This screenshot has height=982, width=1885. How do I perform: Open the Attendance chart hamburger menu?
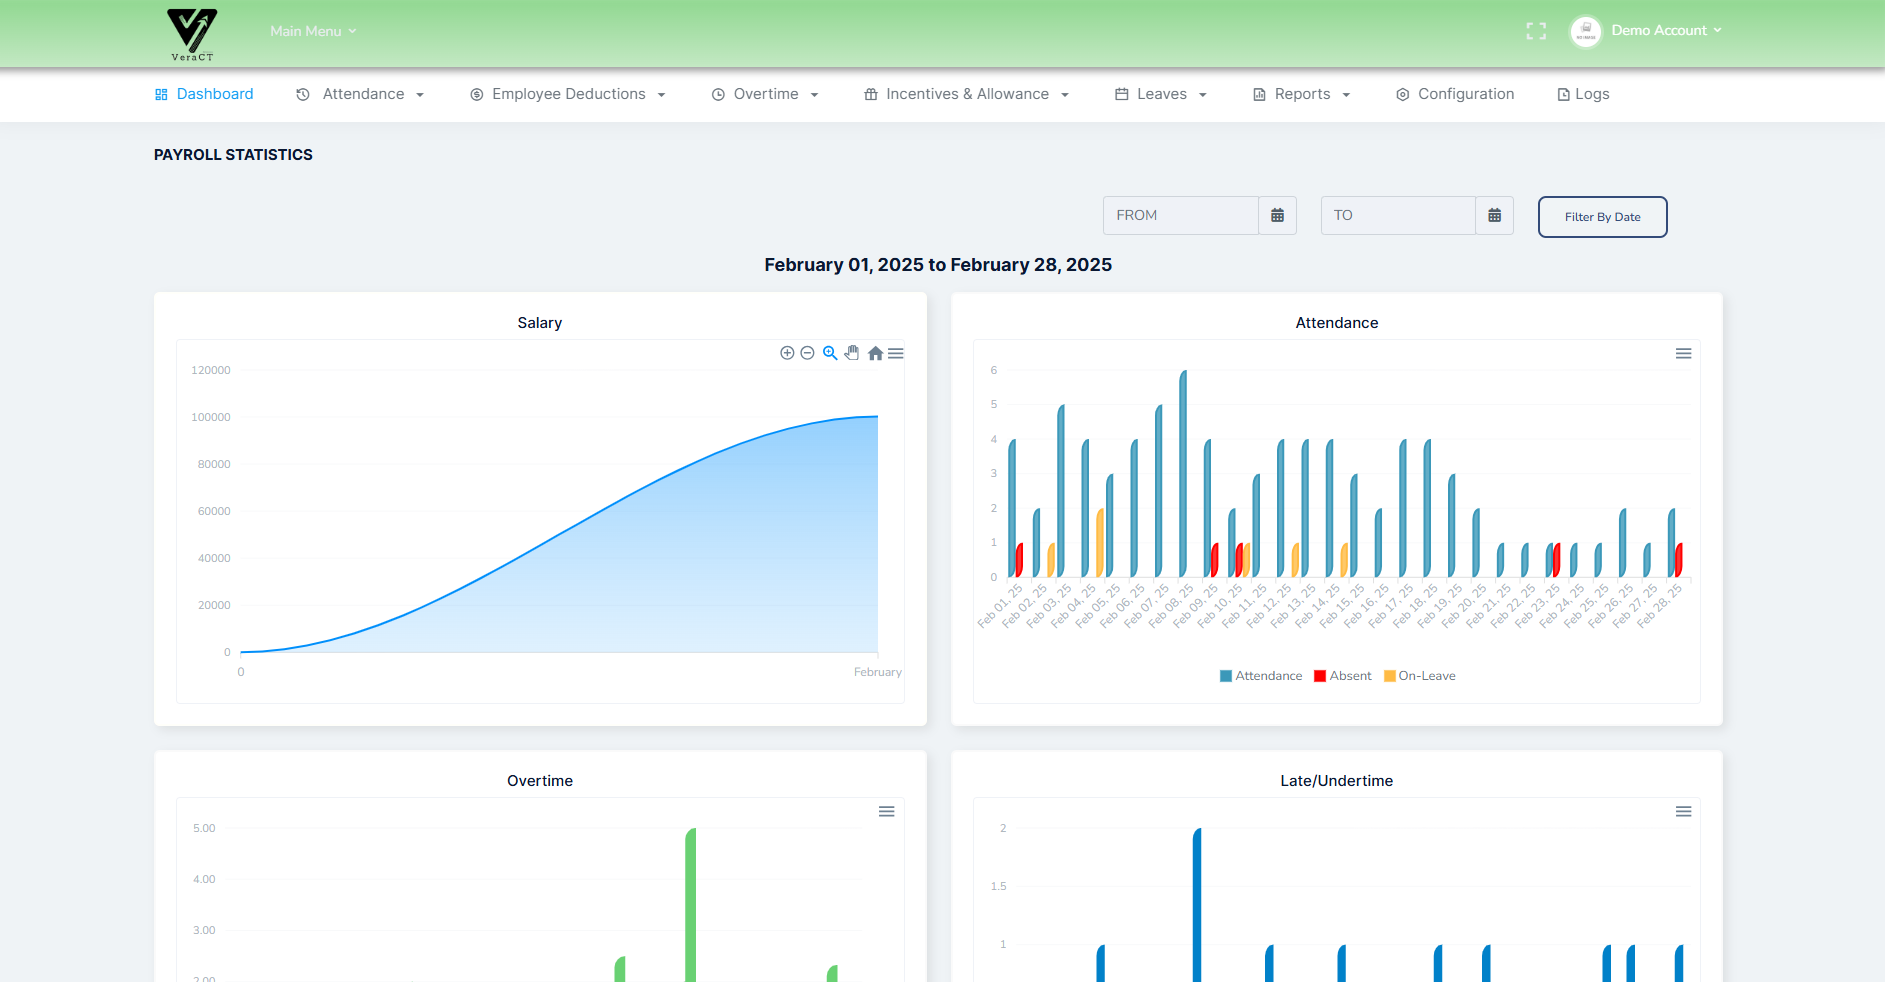[x=1683, y=353]
